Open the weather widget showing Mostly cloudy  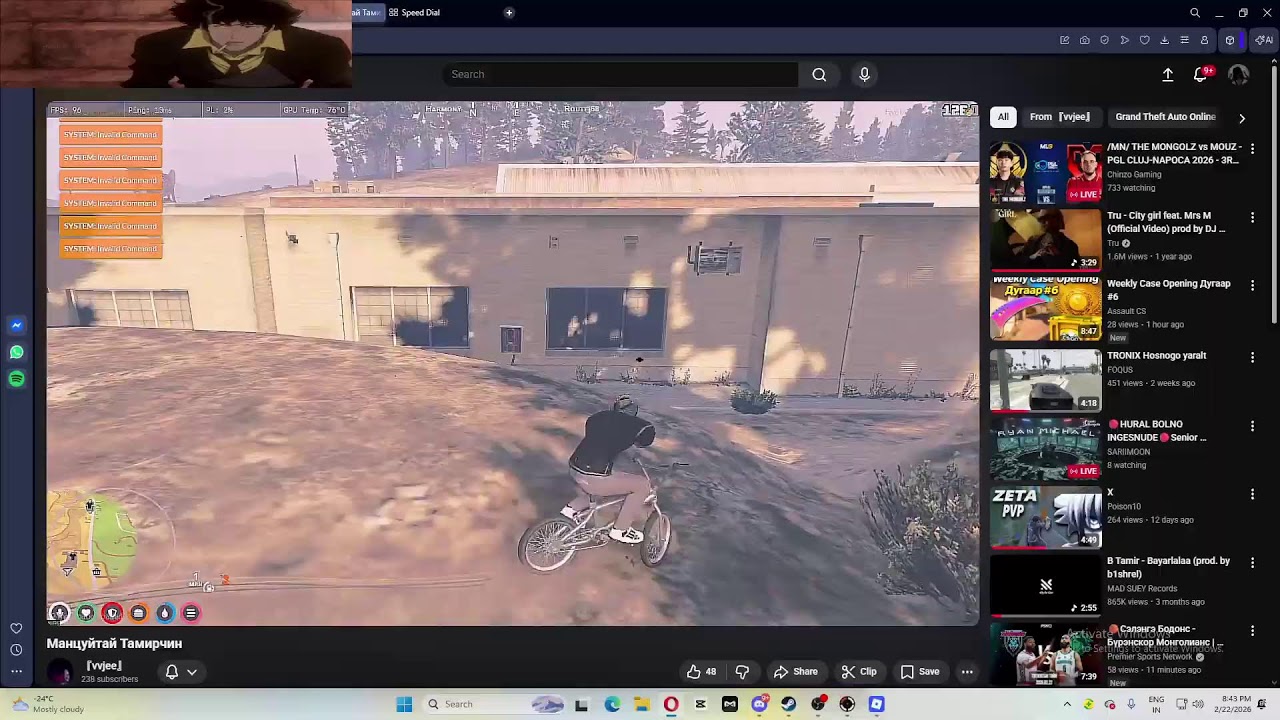coord(48,704)
